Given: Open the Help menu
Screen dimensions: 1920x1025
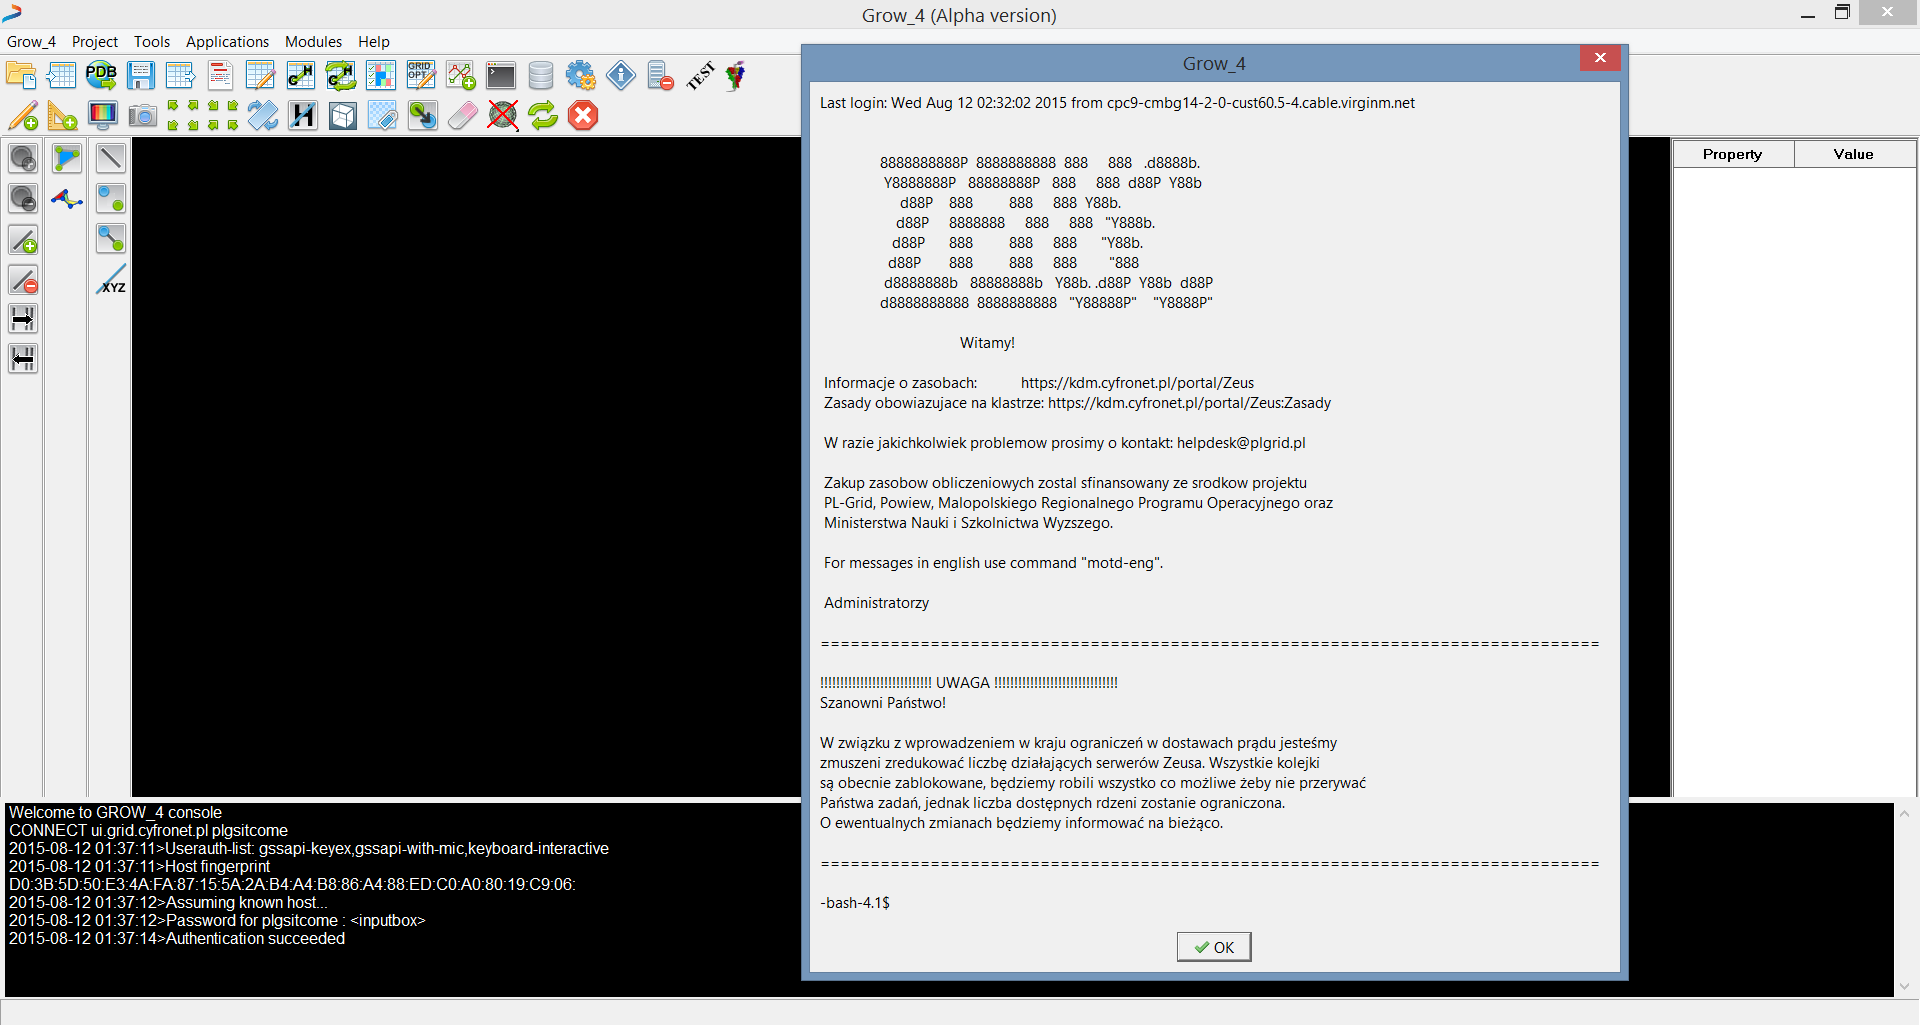Looking at the screenshot, I should 374,42.
